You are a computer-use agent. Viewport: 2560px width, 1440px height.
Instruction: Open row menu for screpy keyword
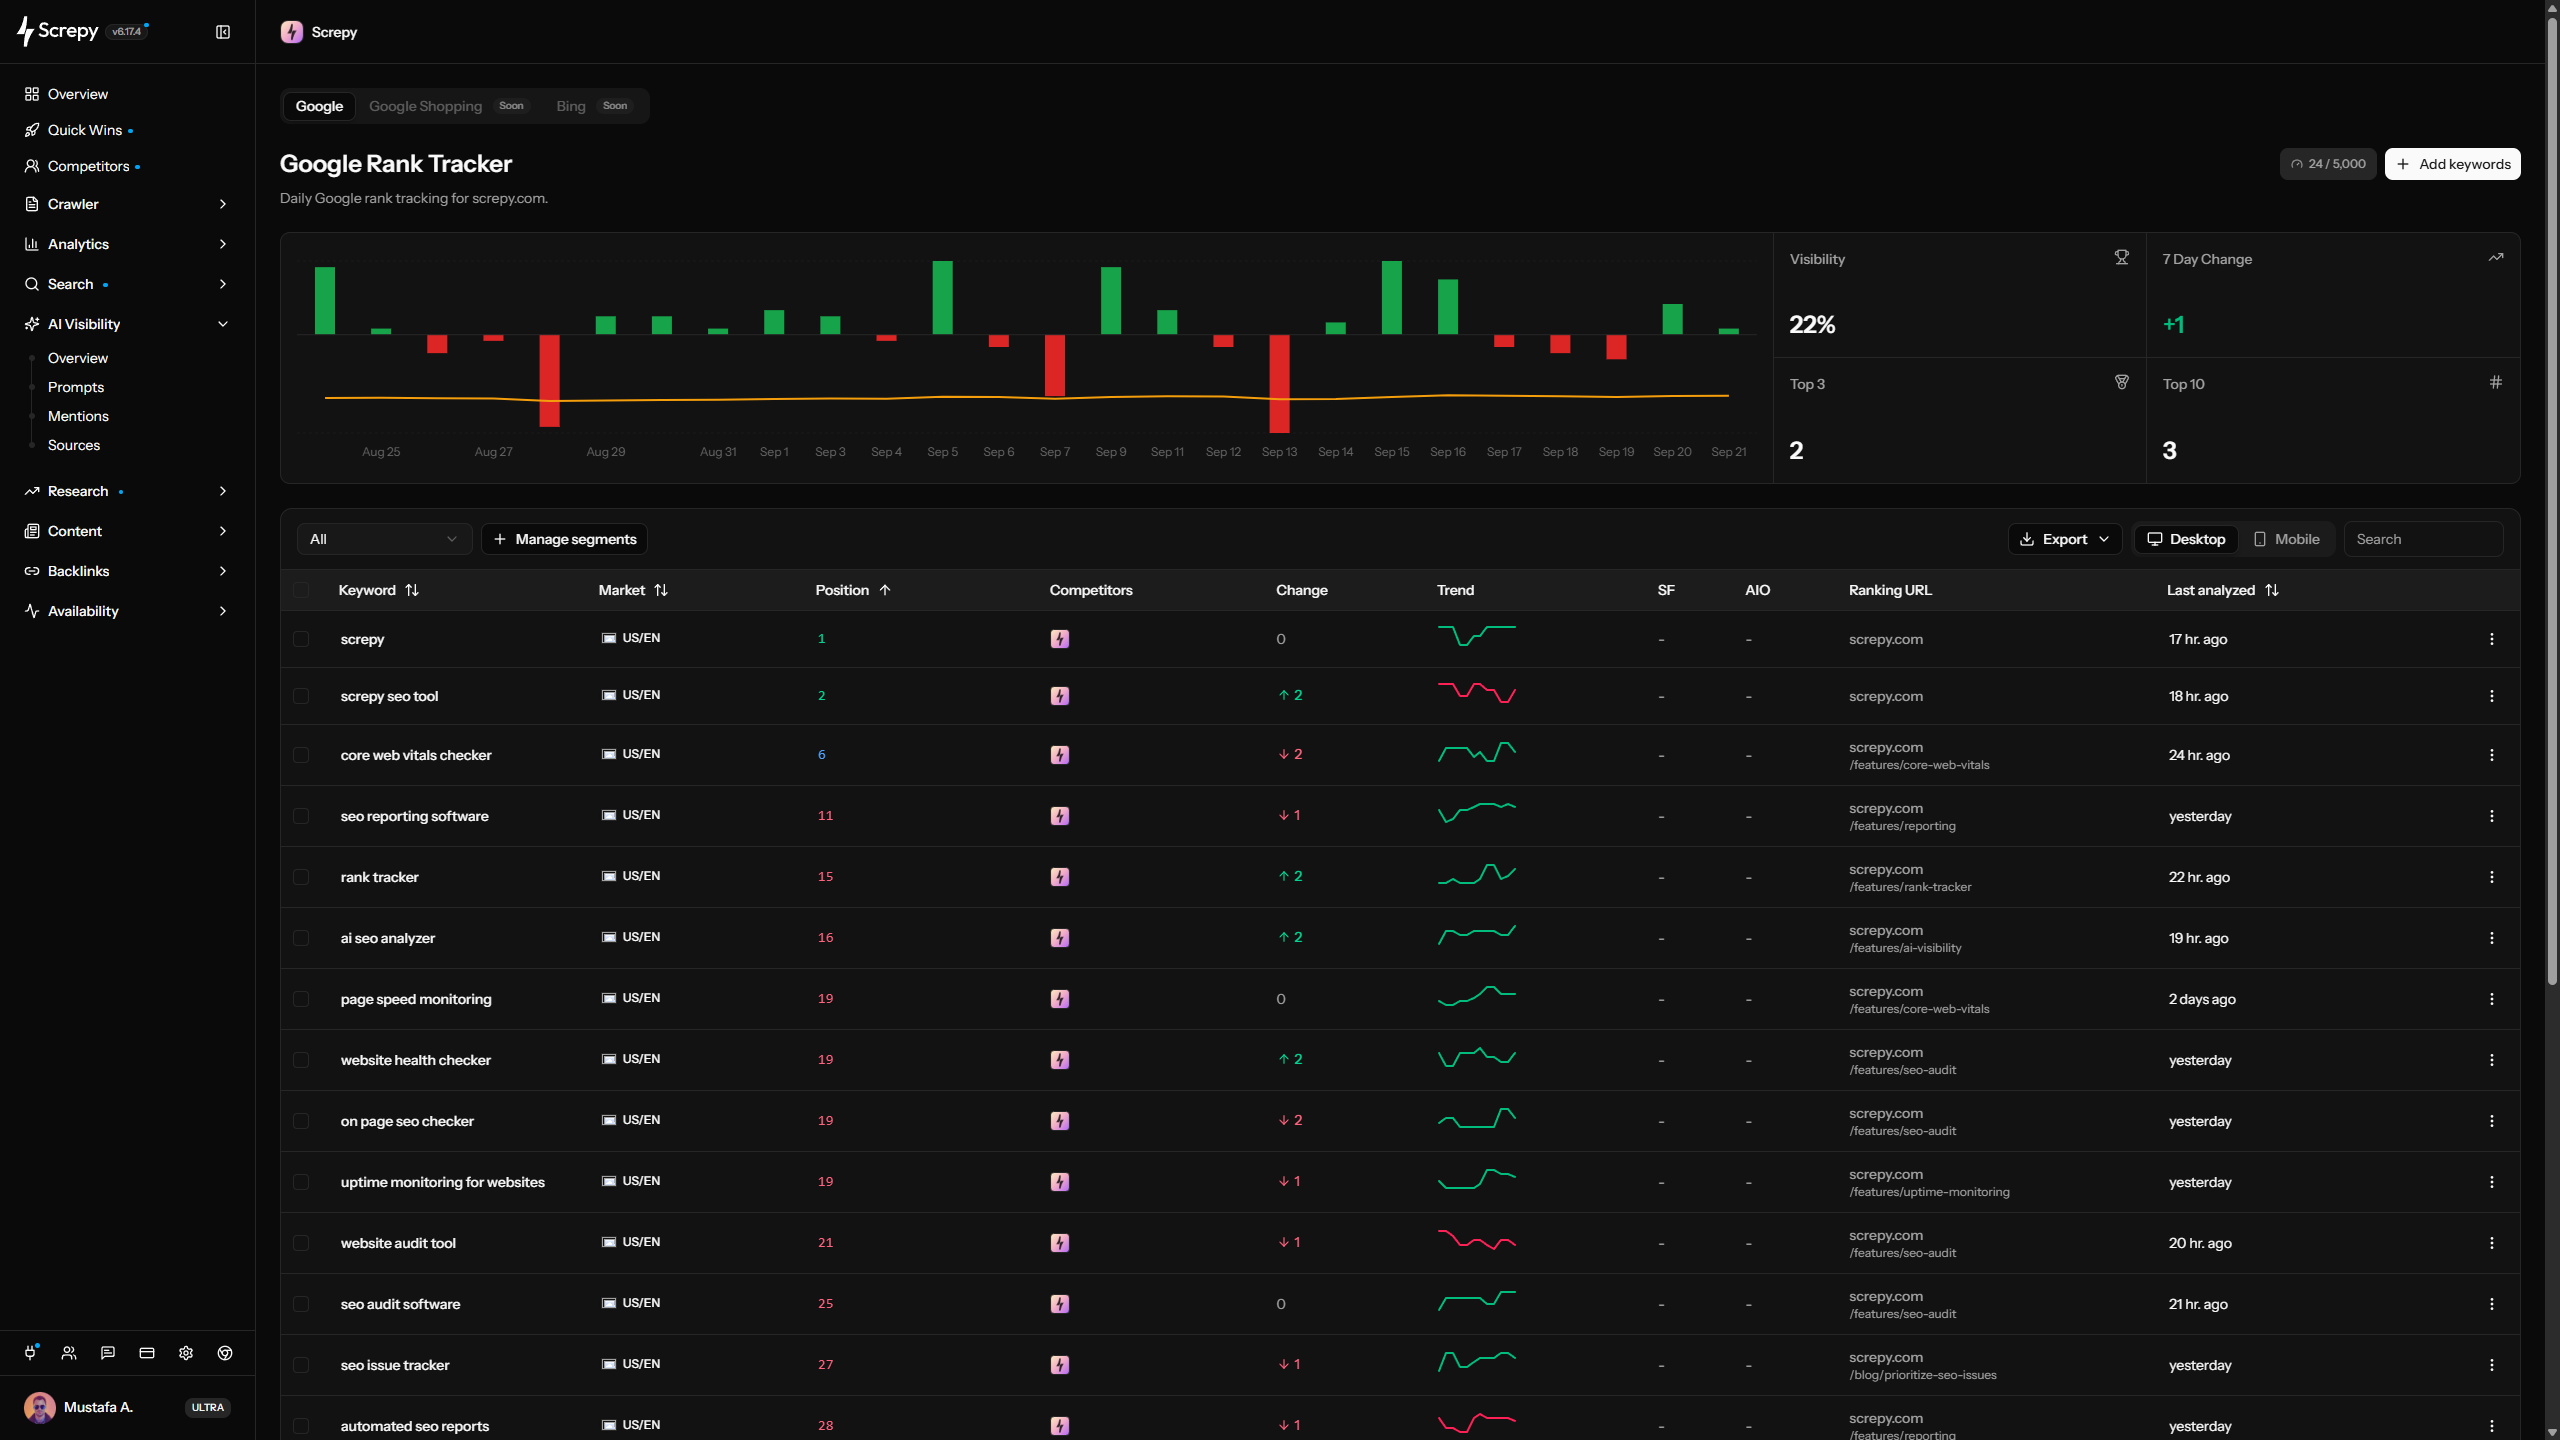(x=2492, y=639)
